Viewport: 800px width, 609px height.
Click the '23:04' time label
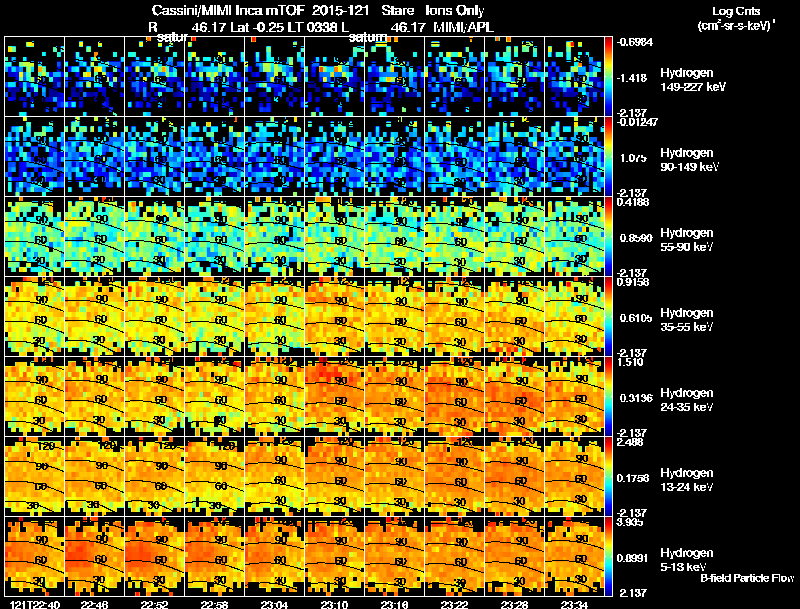point(274,605)
